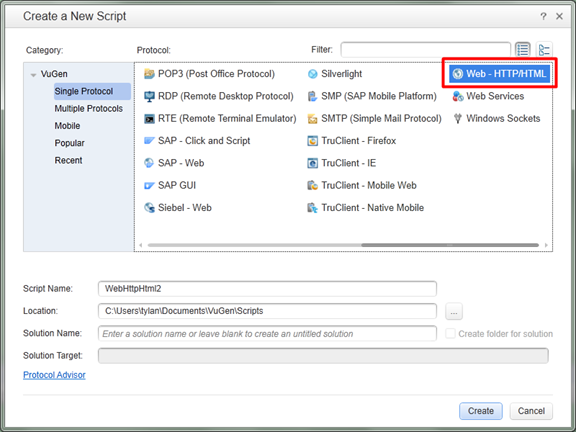Click the Cancel button
576x432 pixels.
[x=531, y=411]
